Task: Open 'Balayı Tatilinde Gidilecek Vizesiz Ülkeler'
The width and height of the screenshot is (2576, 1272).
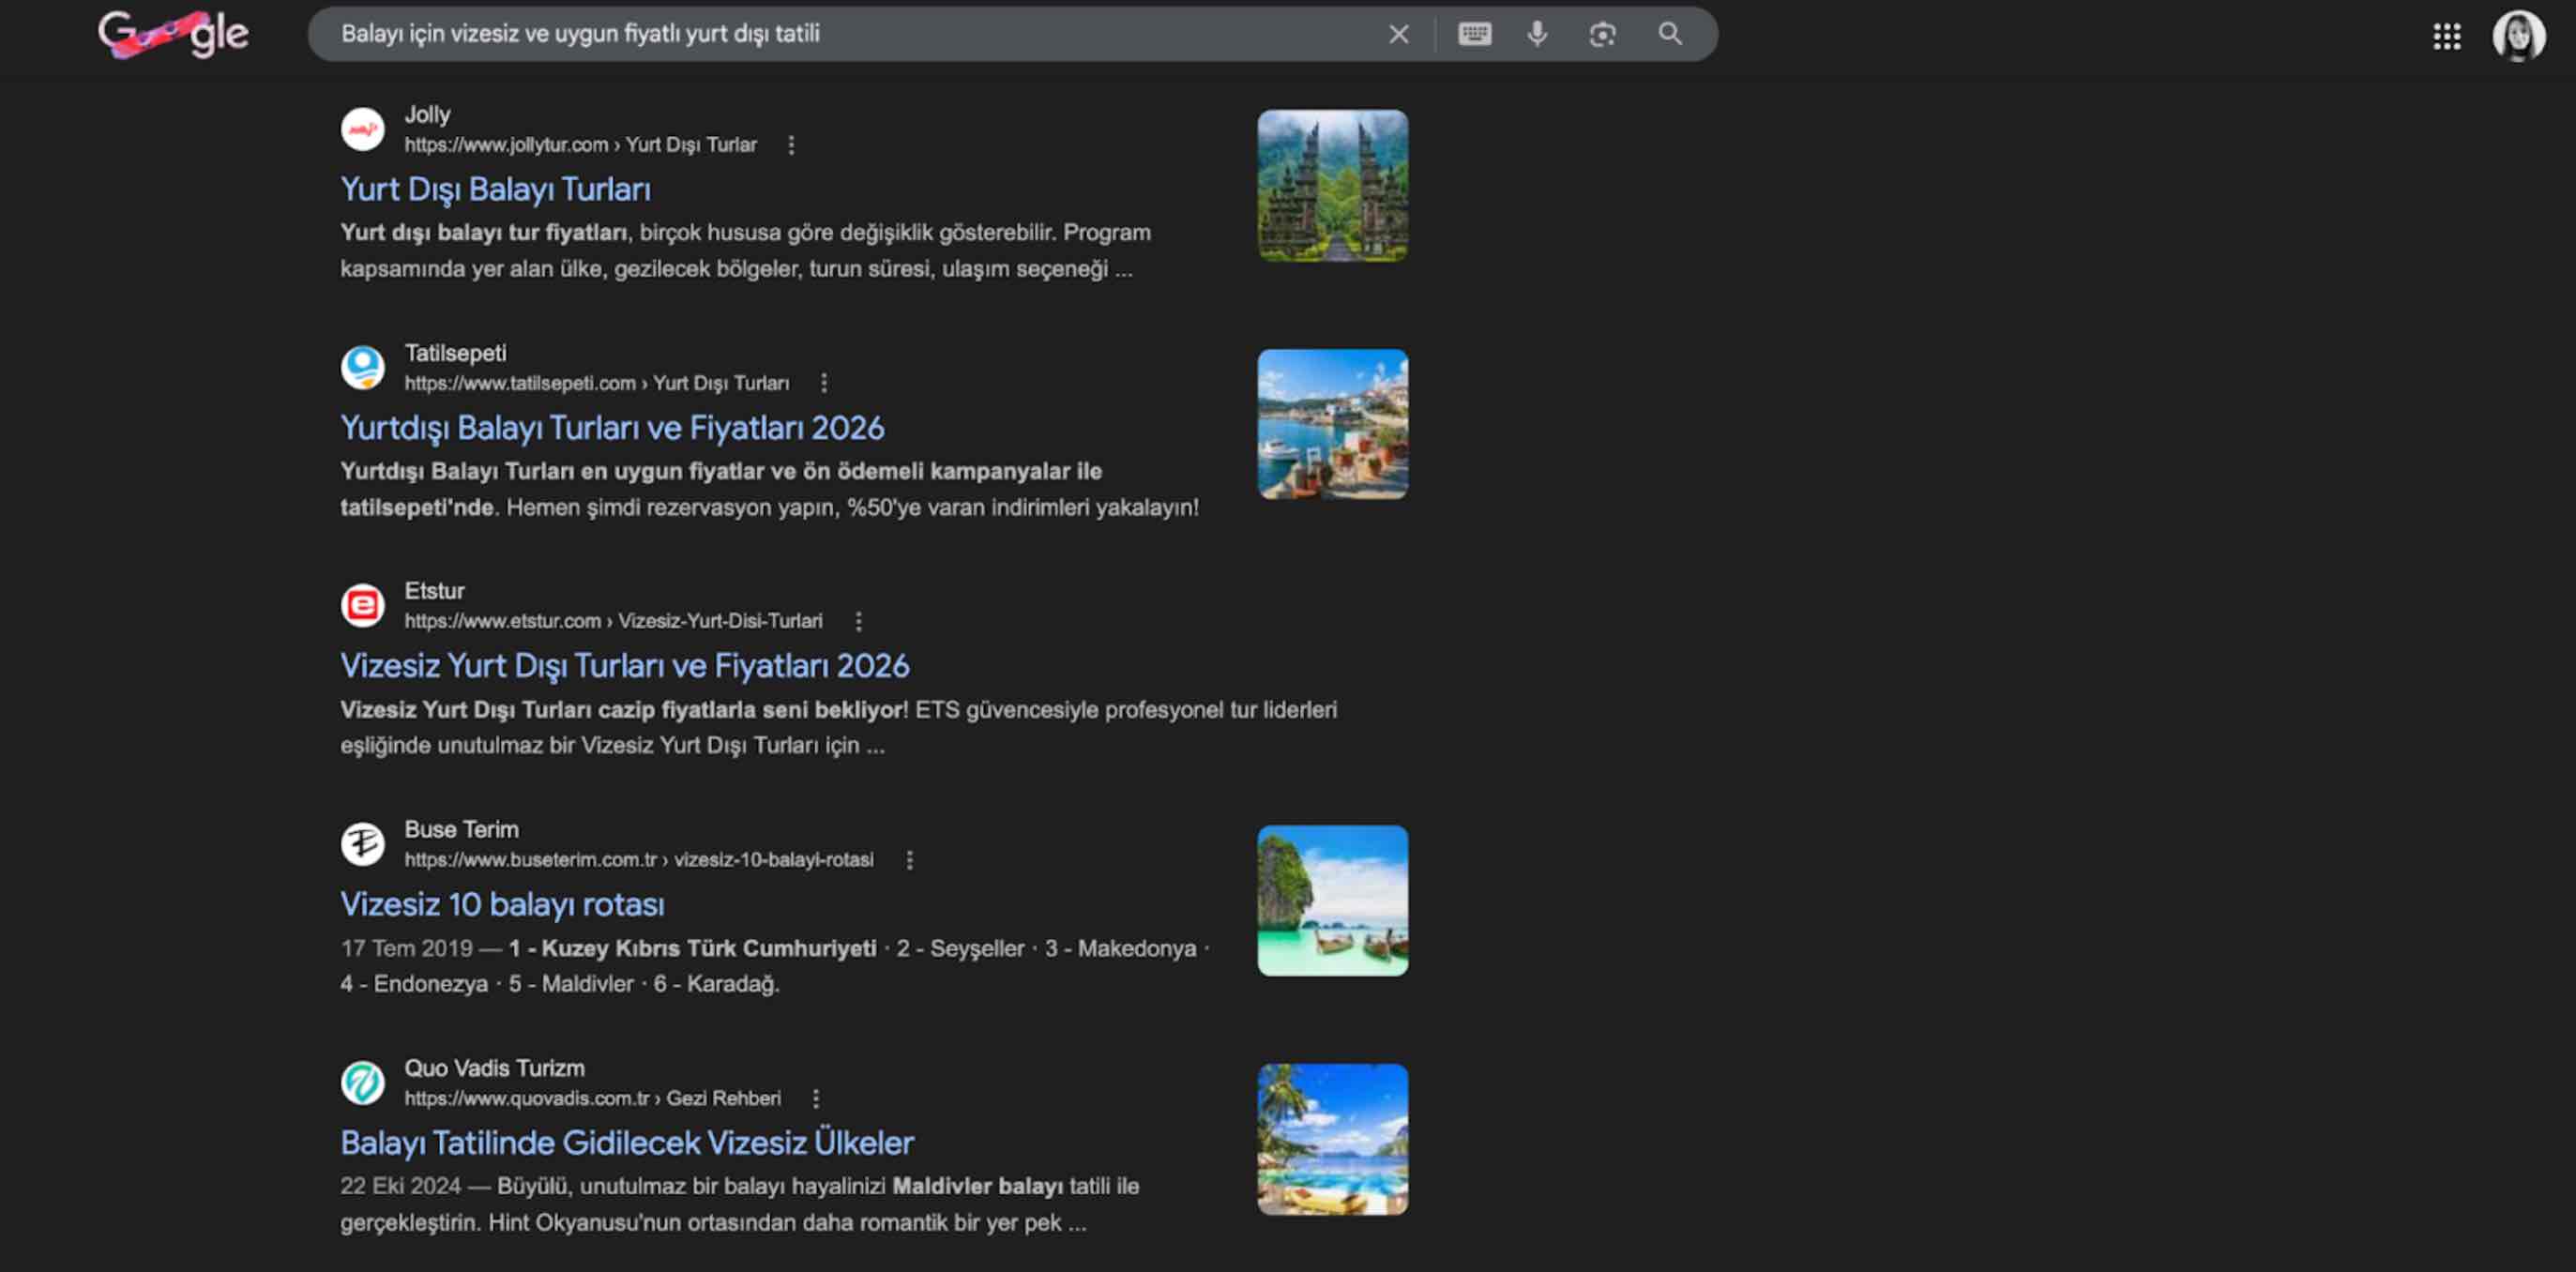Action: pos(627,1142)
